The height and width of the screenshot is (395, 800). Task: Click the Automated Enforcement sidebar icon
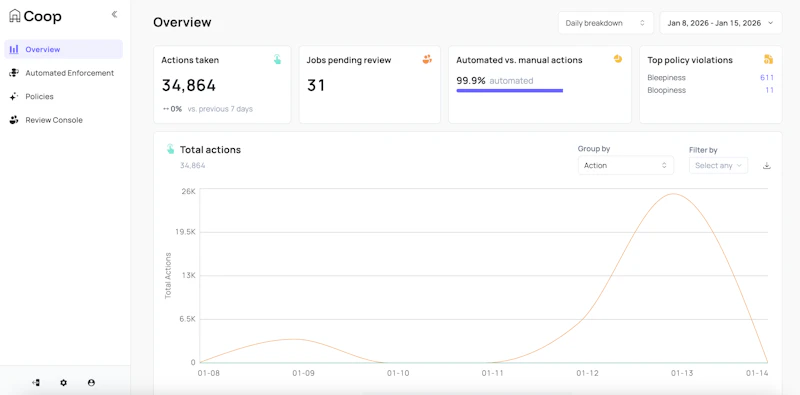pos(14,73)
